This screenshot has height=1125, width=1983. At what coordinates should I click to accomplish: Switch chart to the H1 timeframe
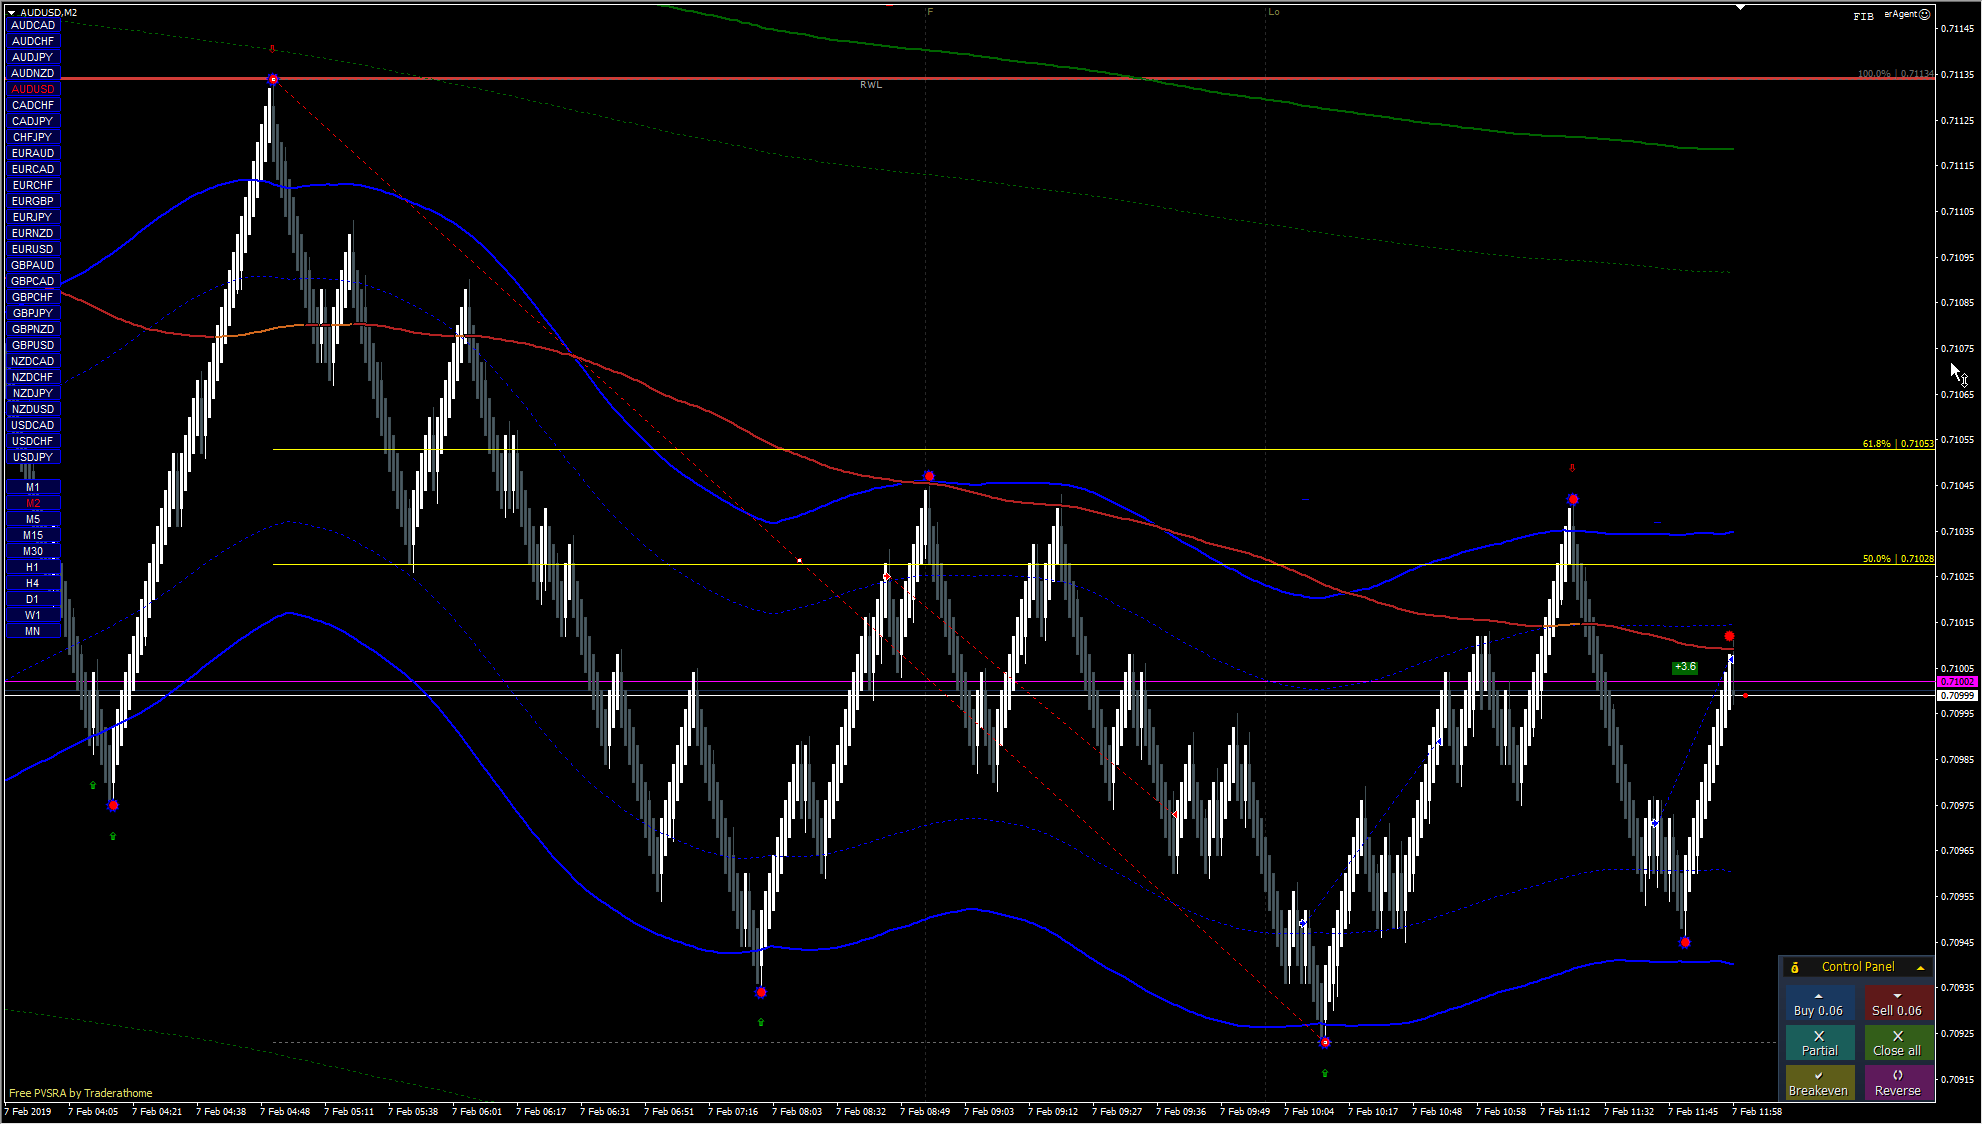tap(33, 567)
